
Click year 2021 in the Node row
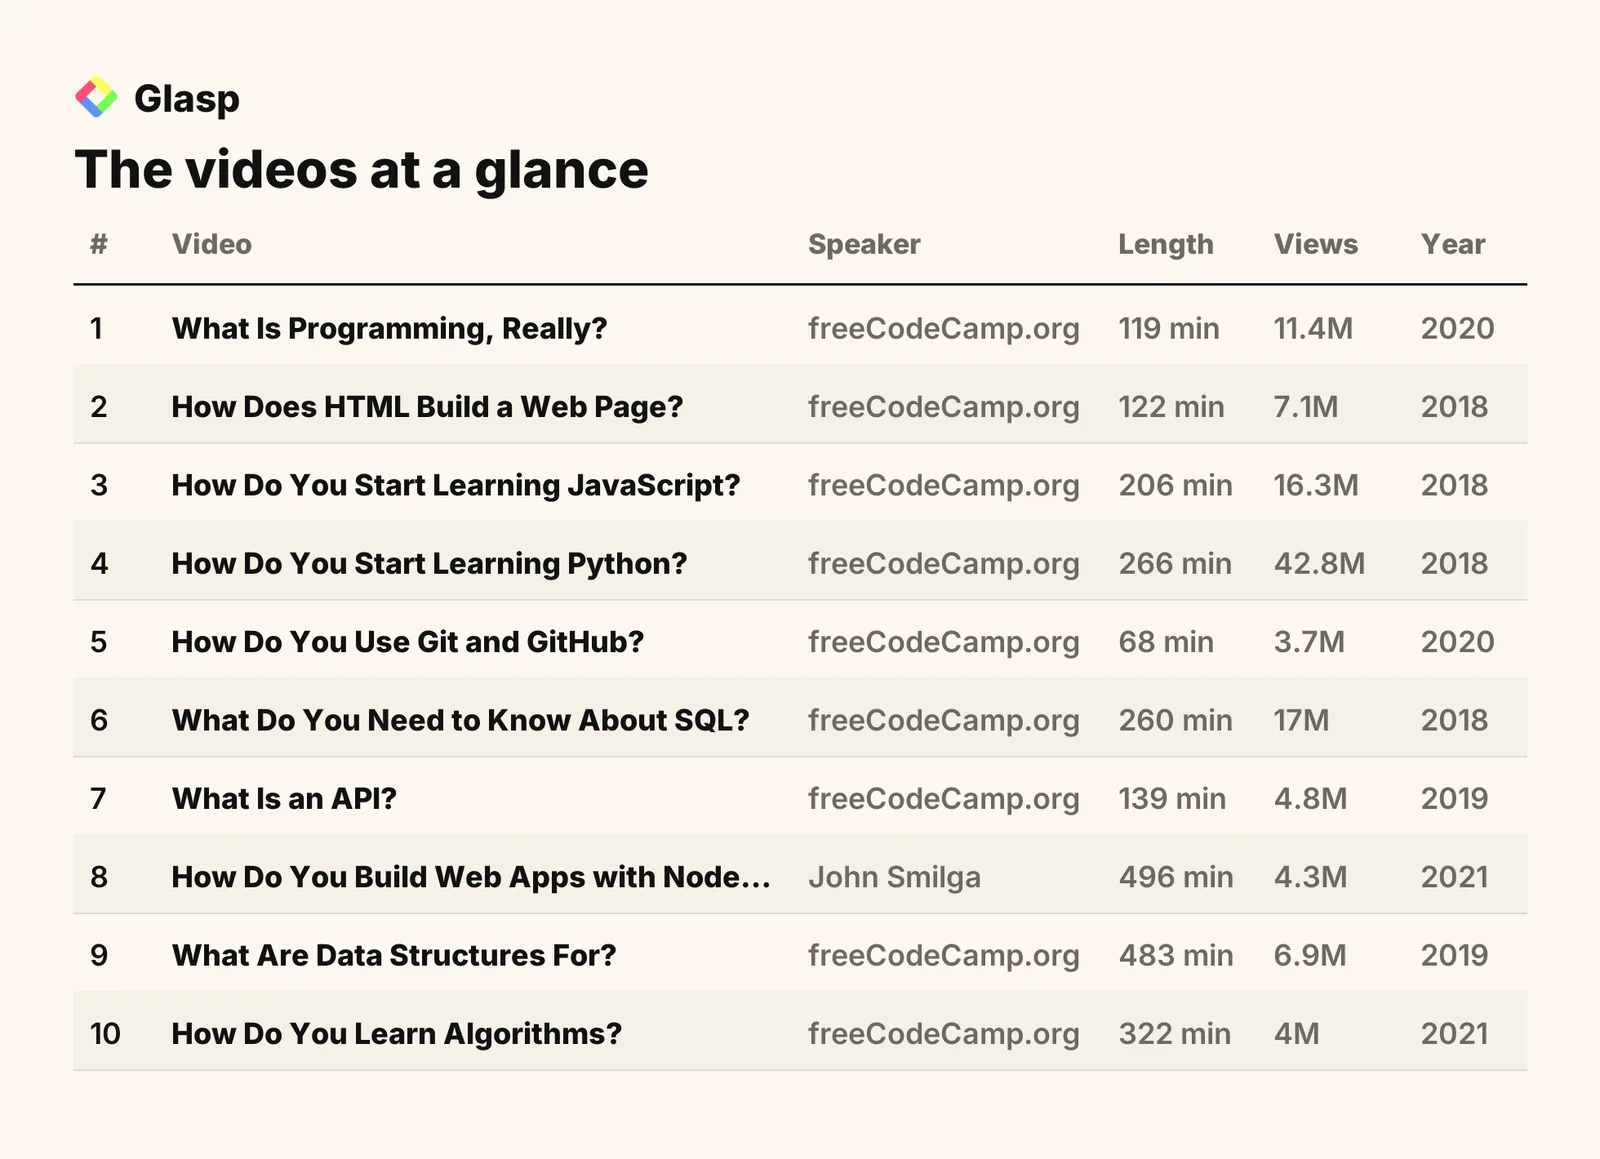click(1455, 877)
